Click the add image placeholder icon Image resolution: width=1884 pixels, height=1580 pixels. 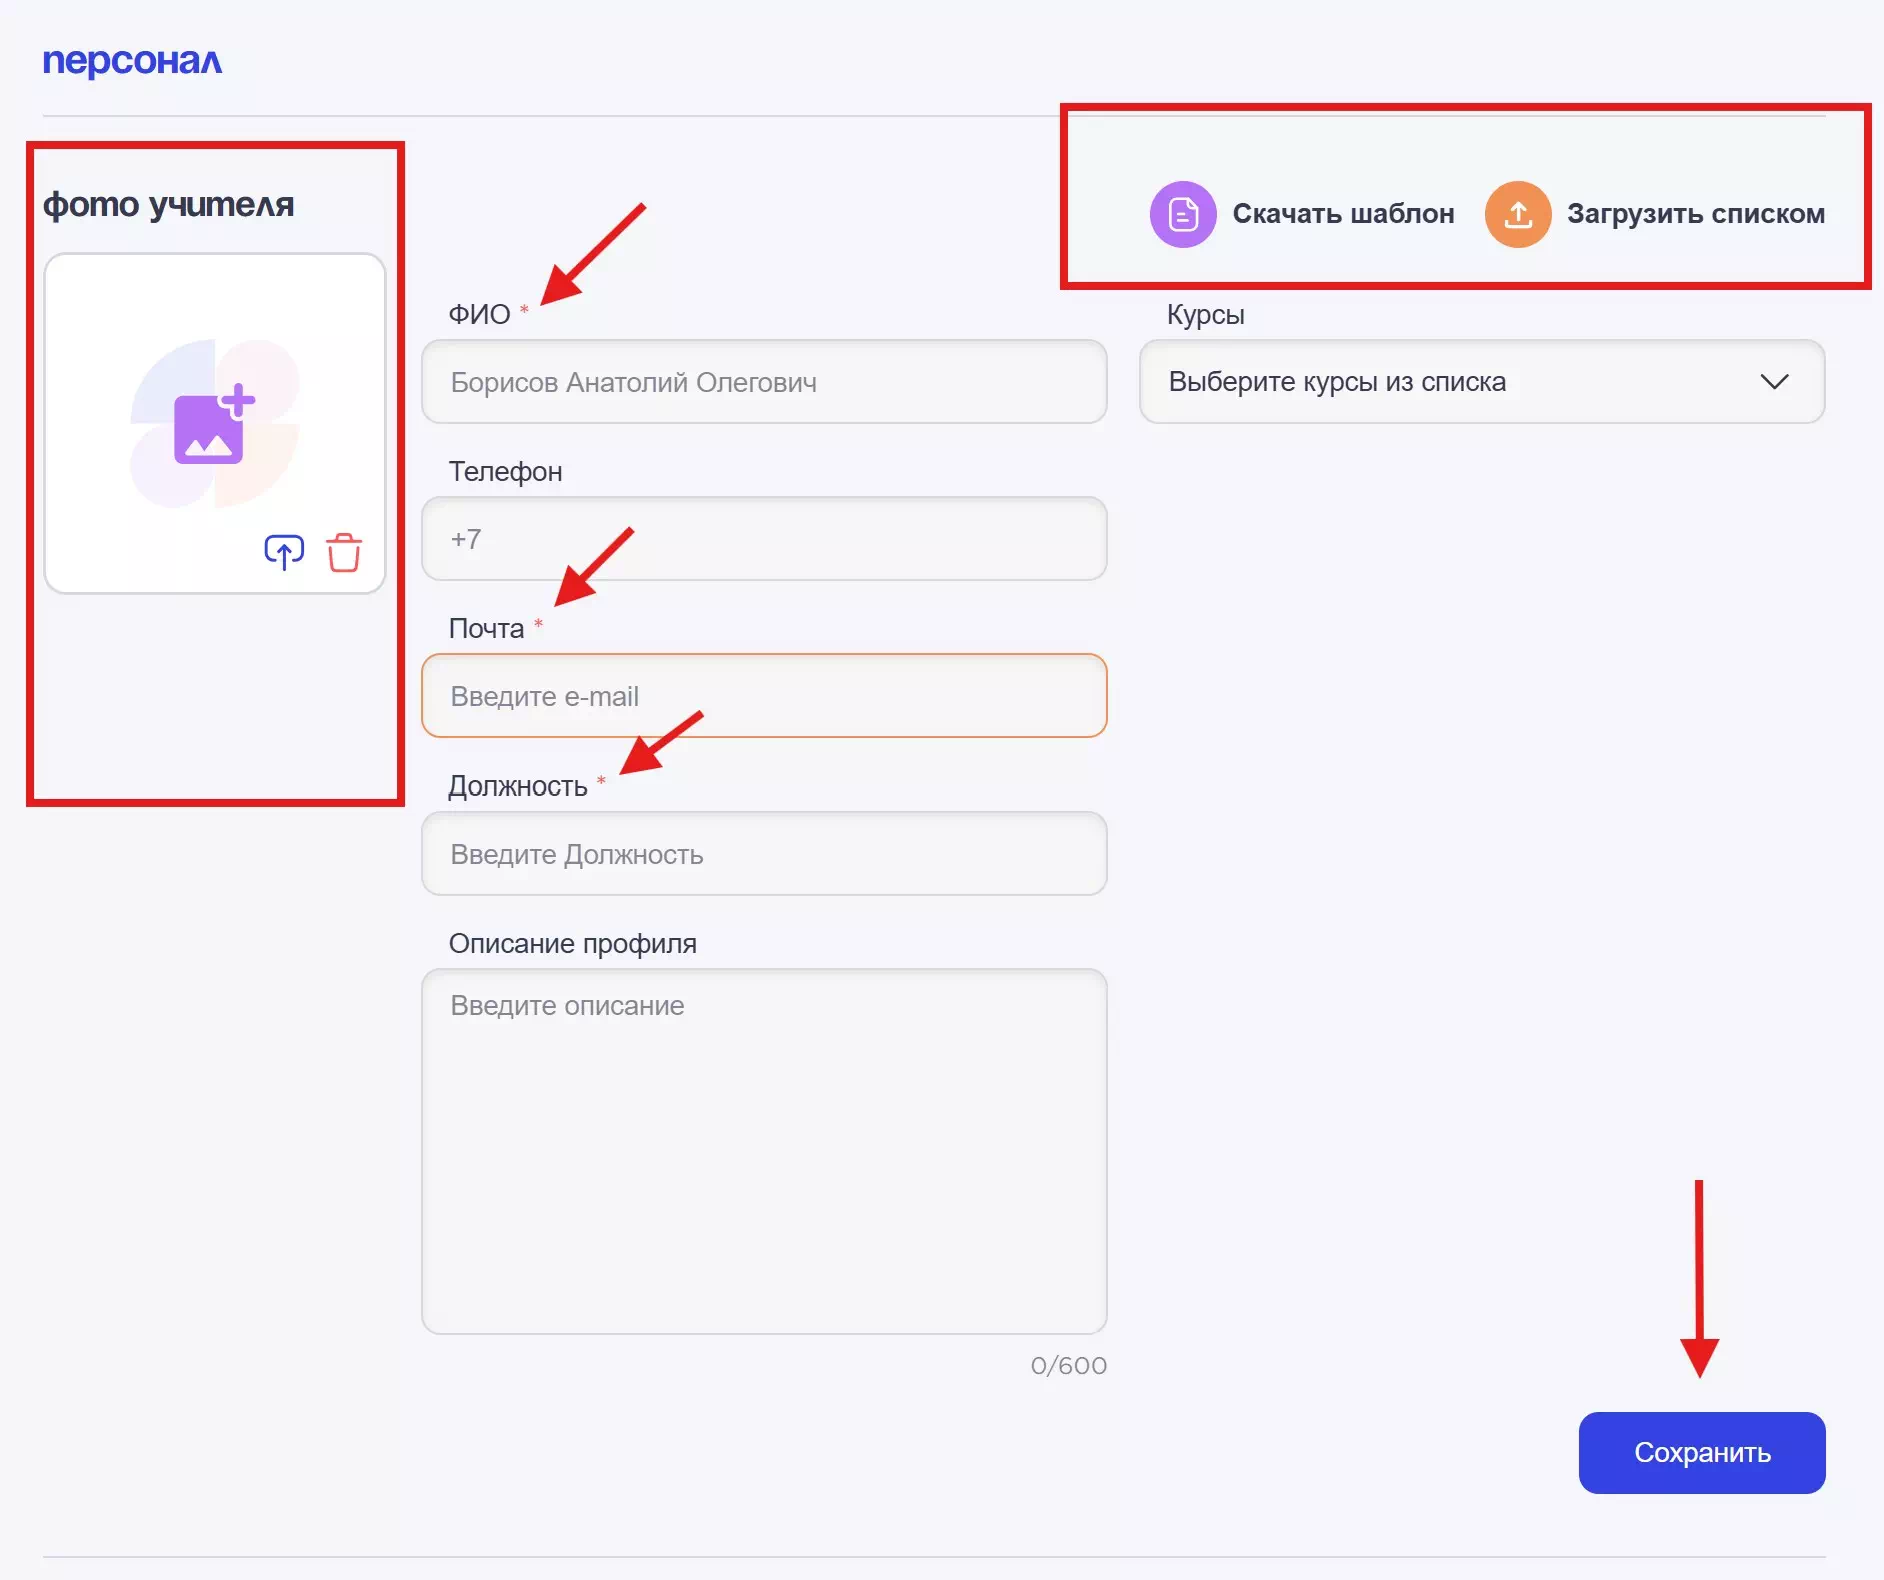coord(214,424)
